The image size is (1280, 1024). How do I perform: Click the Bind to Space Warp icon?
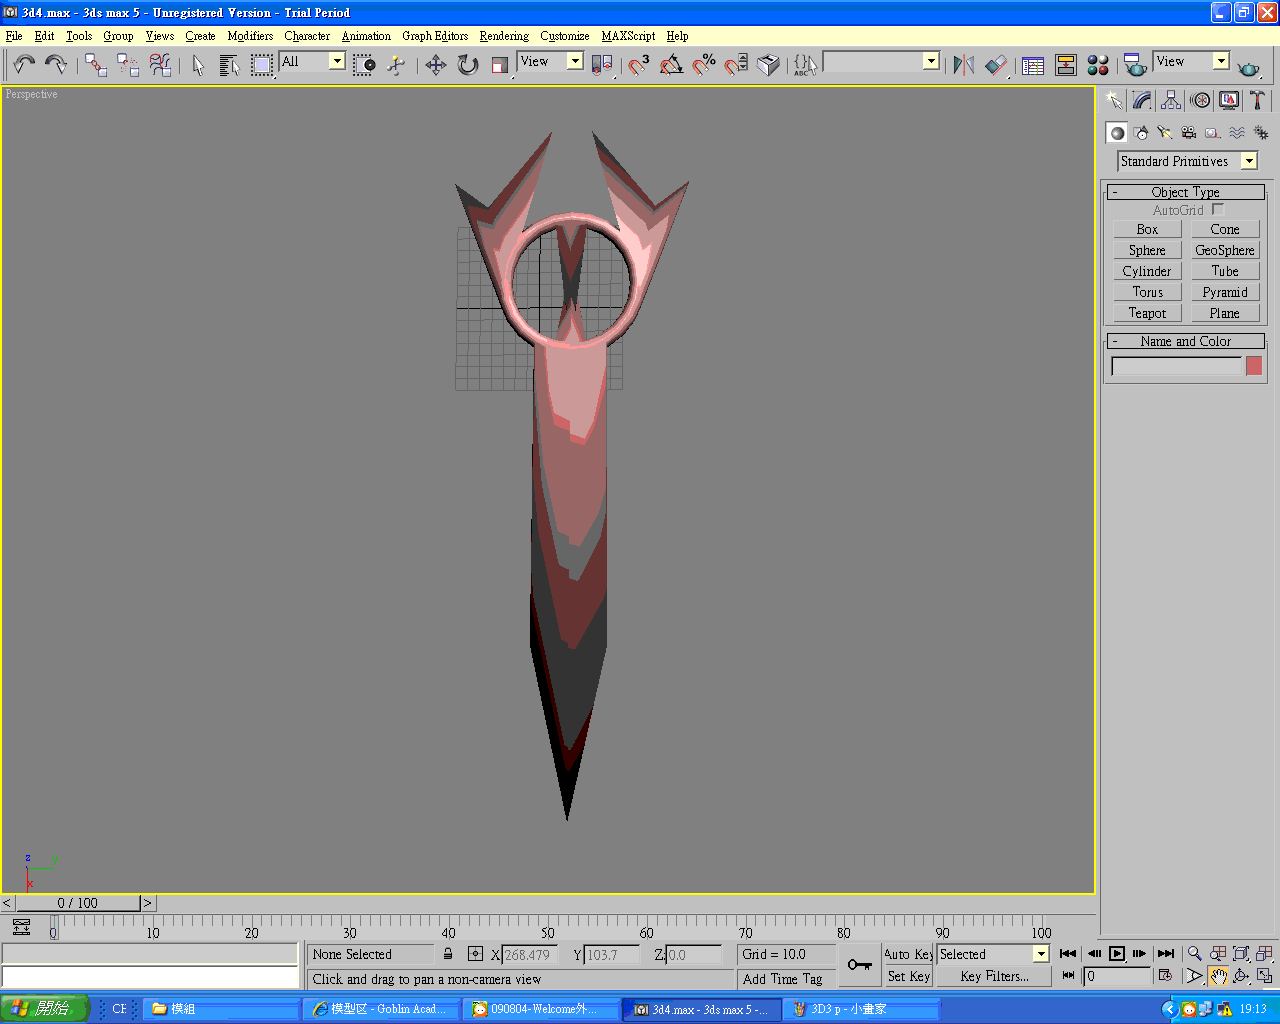[x=160, y=65]
